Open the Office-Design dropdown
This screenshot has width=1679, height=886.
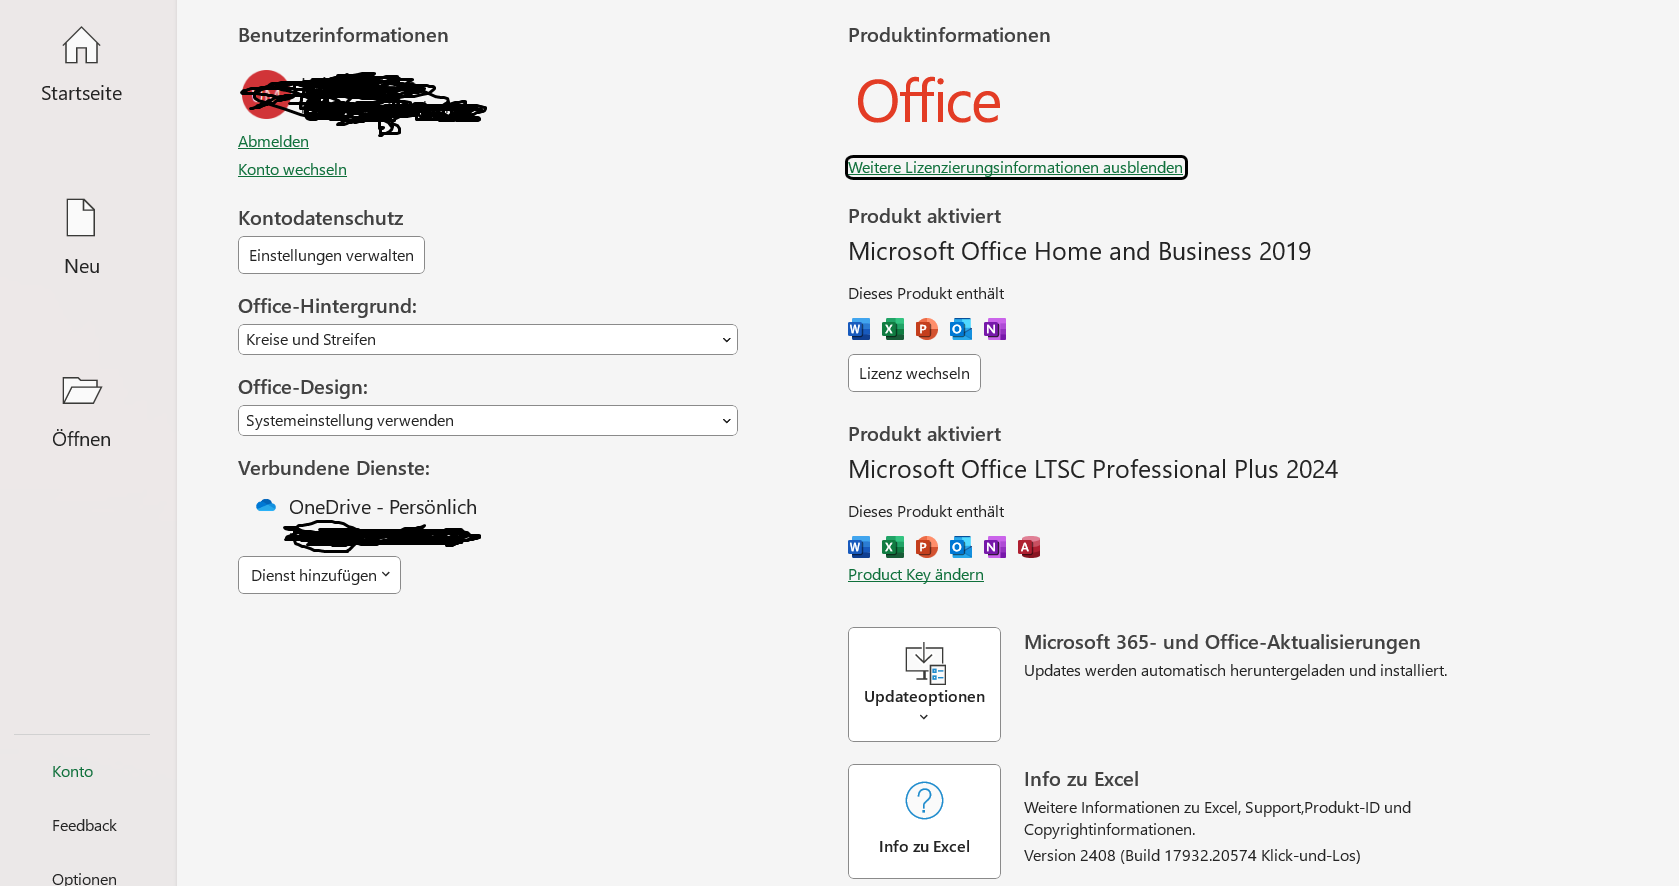[488, 421]
